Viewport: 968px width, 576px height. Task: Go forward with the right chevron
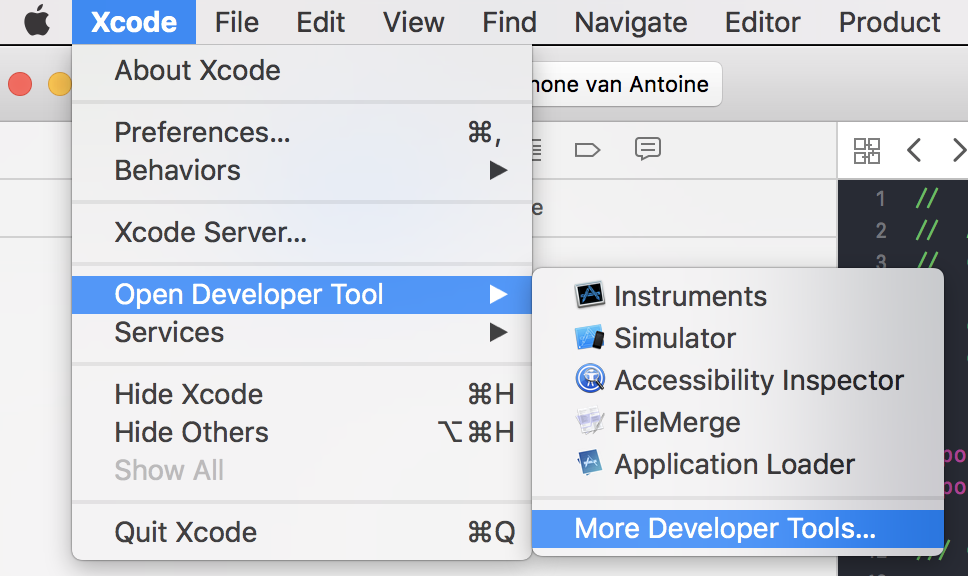[959, 151]
